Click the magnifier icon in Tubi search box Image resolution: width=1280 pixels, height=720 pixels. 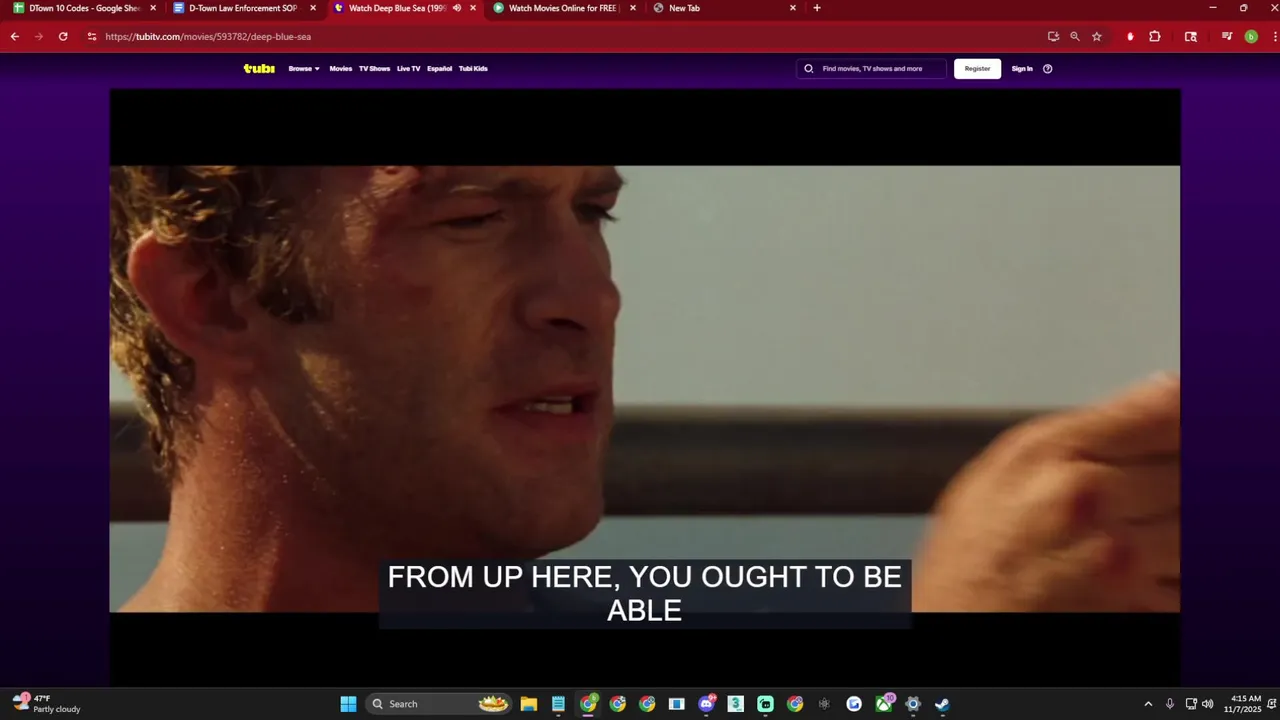(809, 69)
